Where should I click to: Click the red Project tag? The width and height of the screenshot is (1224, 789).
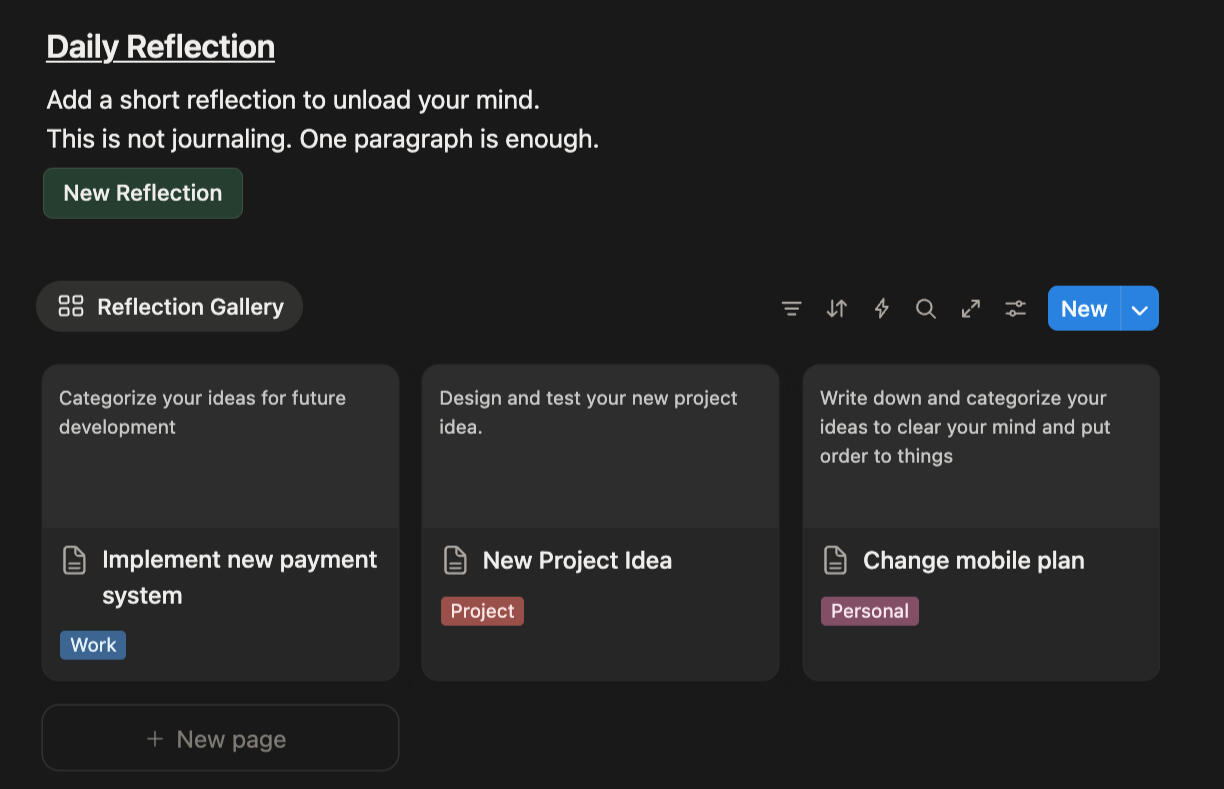(x=482, y=611)
